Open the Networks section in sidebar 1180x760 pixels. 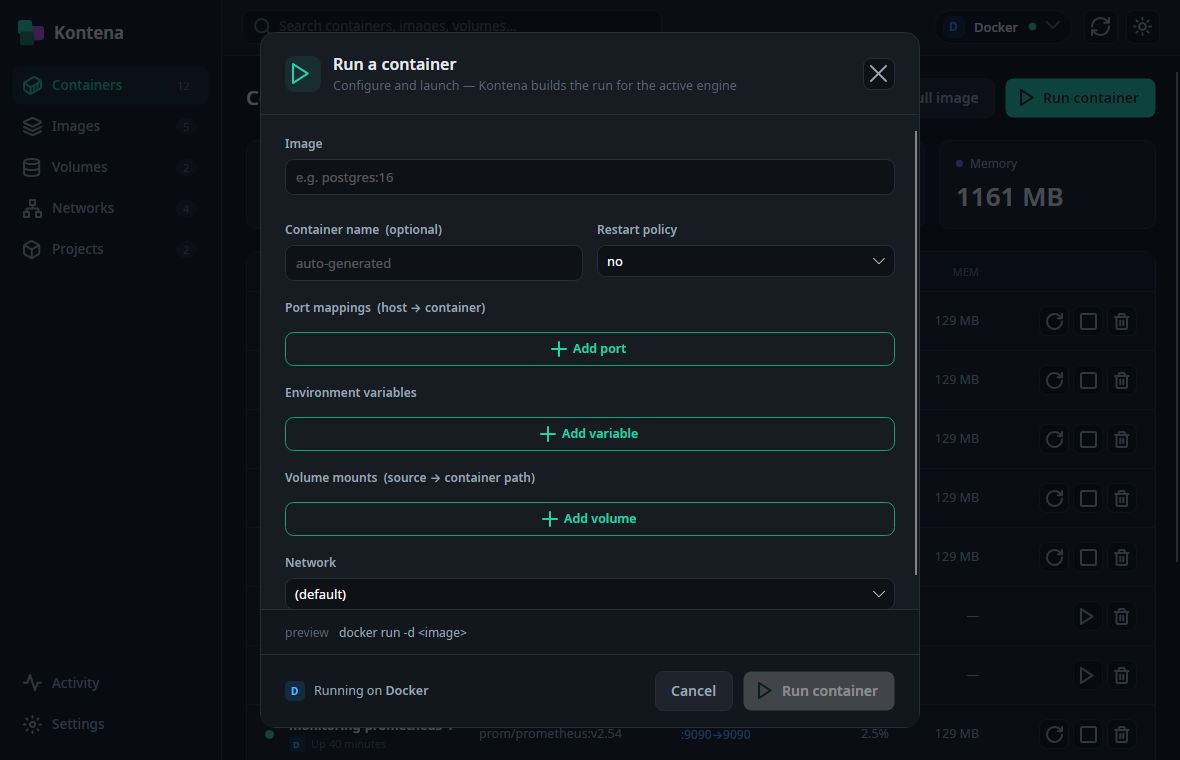click(110, 208)
